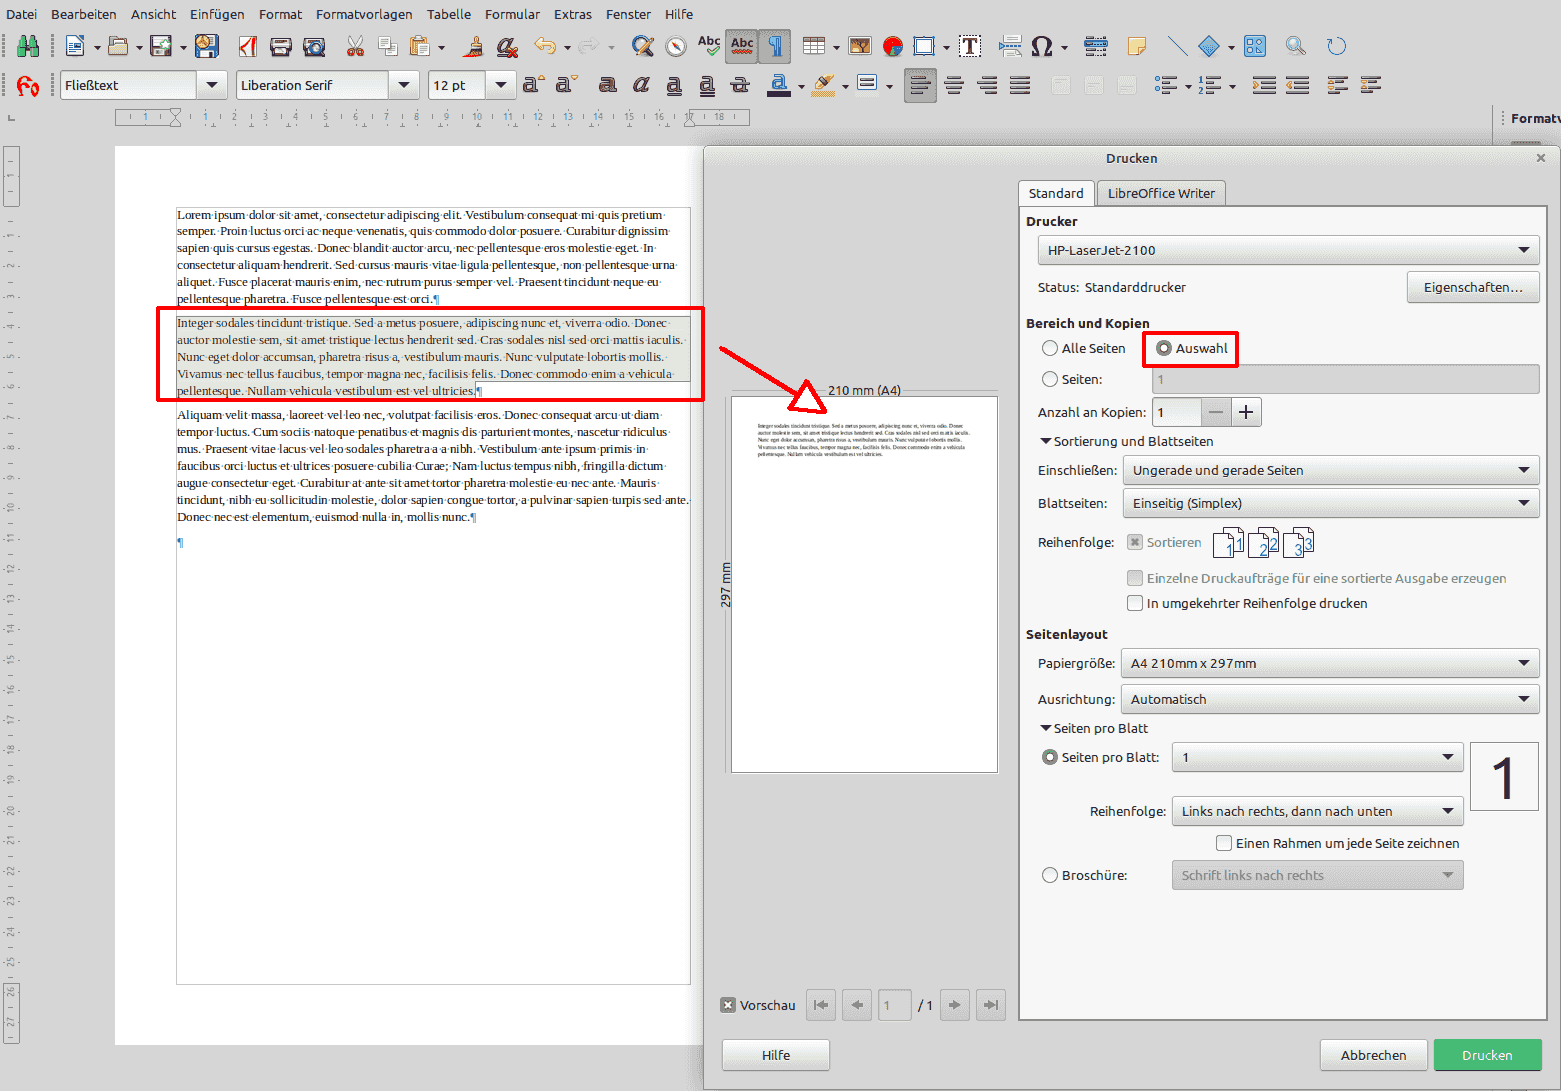Image resolution: width=1561 pixels, height=1091 pixels.
Task: Export the document directly as PDF
Action: tap(248, 46)
